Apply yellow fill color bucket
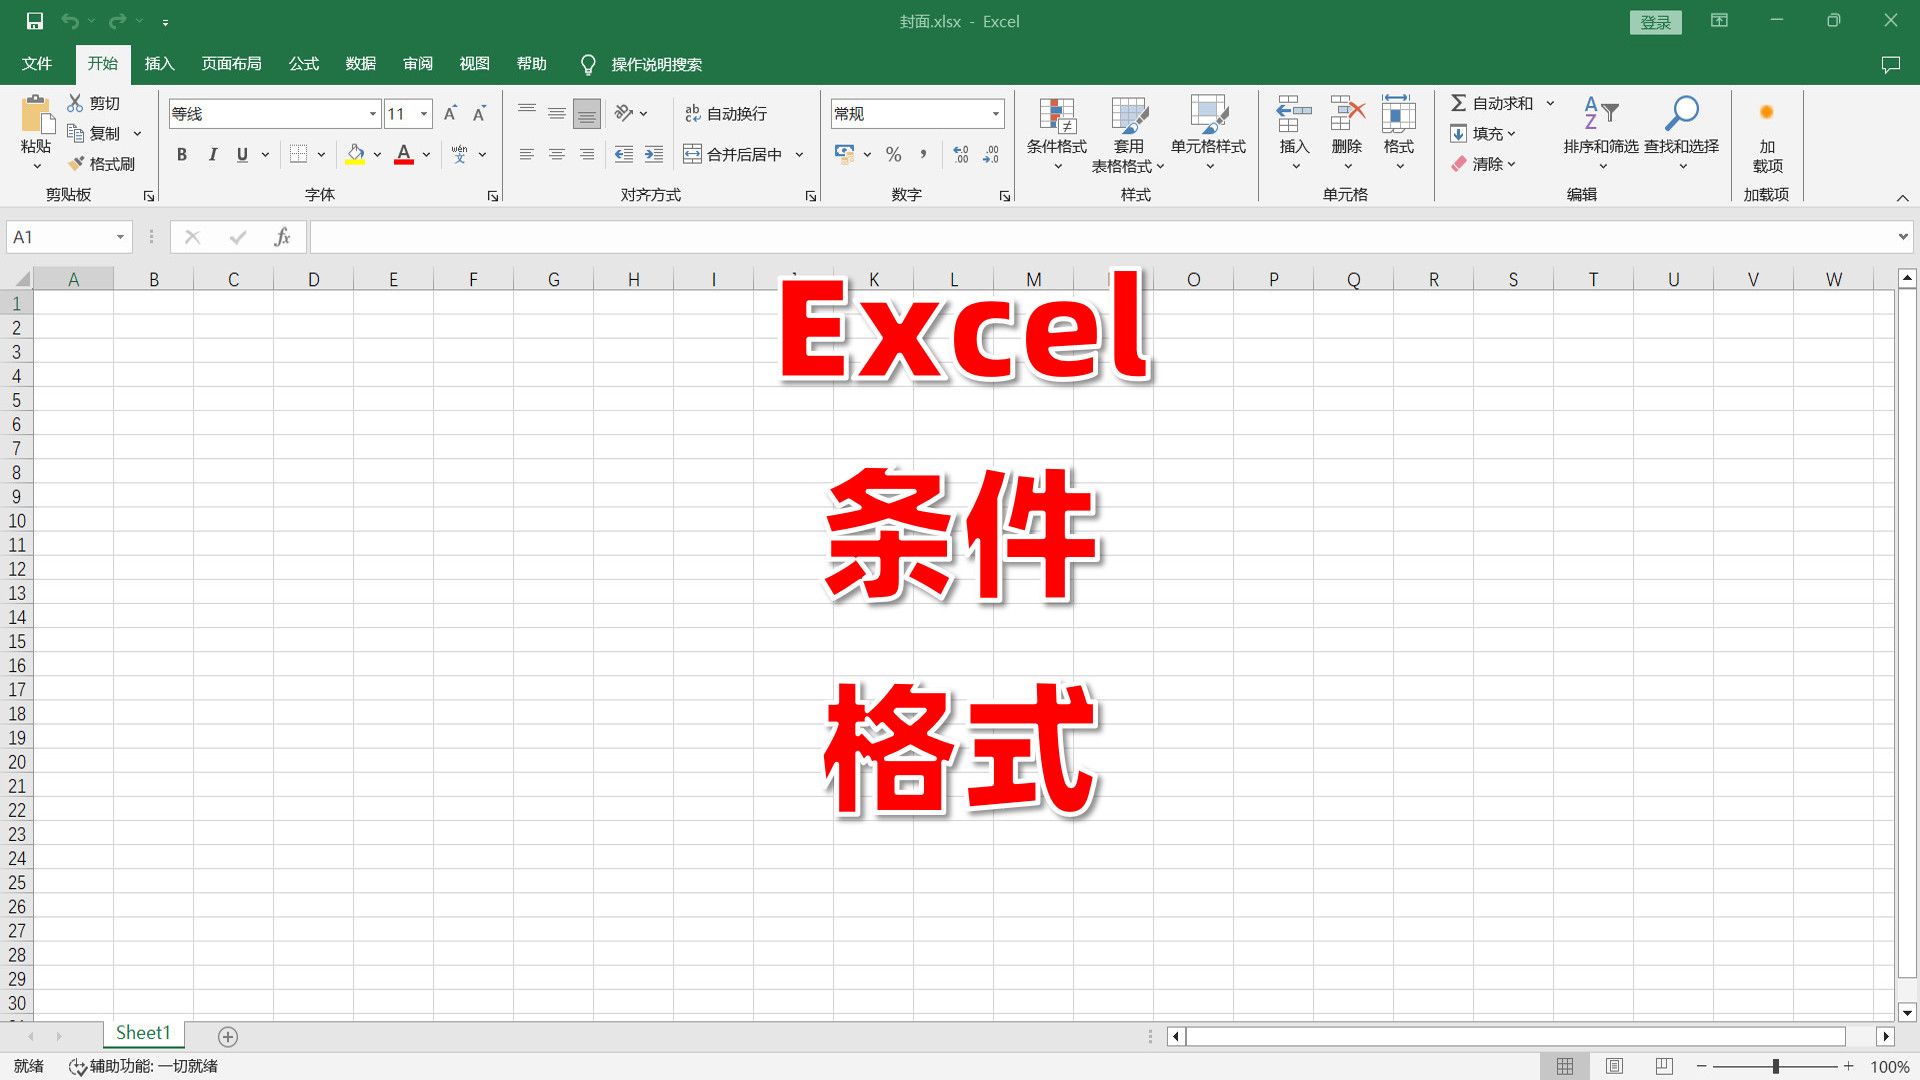Image resolution: width=1920 pixels, height=1080 pixels. [355, 154]
